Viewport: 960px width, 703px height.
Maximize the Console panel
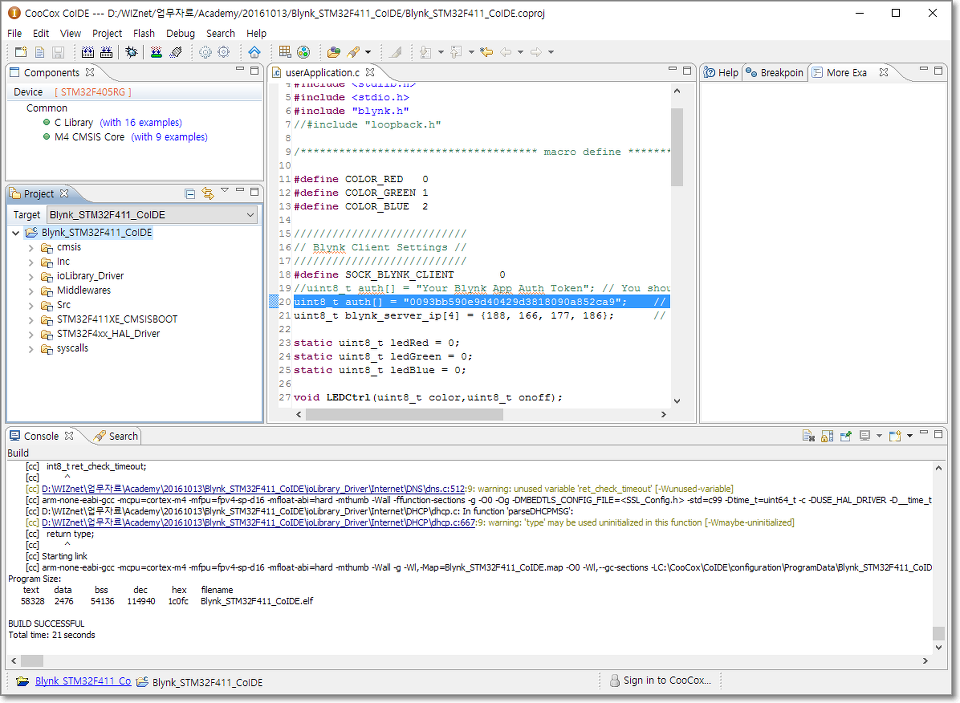(938, 434)
